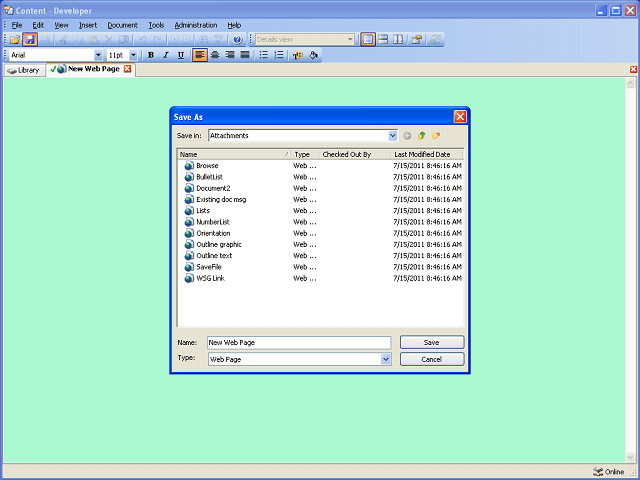Open the Help question mark icon

coord(238,40)
